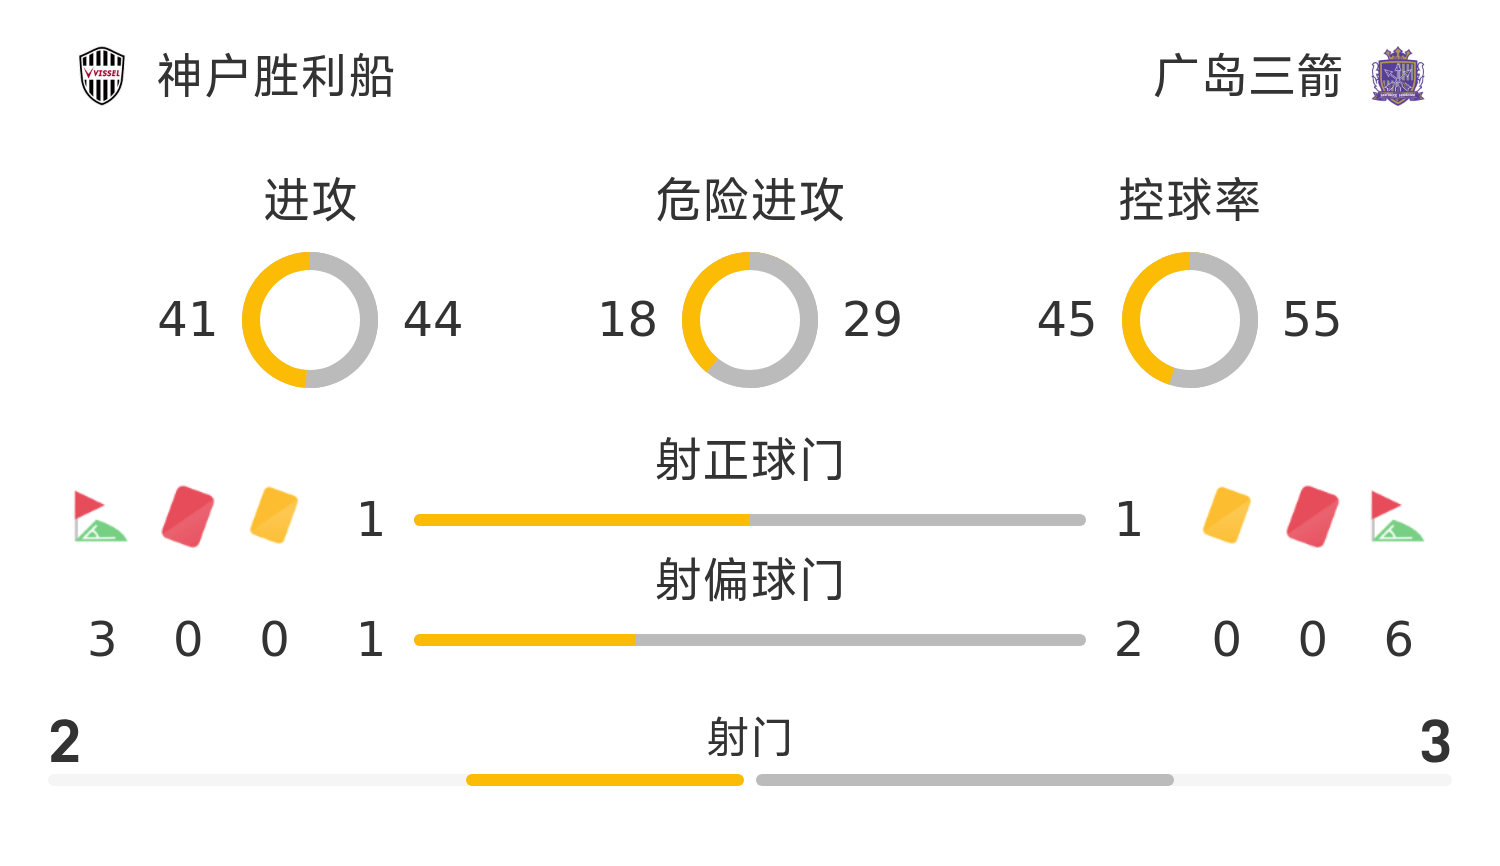
Task: Click the 射偏球门 progress bar
Action: pyautogui.click(x=750, y=640)
